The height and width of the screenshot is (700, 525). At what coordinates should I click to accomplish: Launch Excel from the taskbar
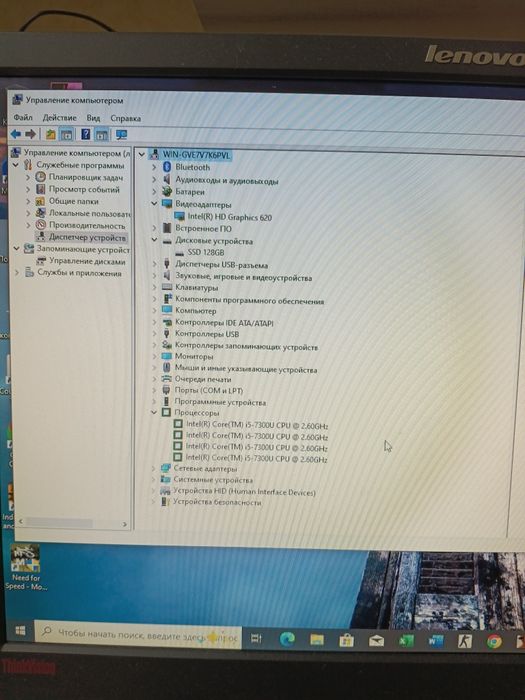pos(406,642)
